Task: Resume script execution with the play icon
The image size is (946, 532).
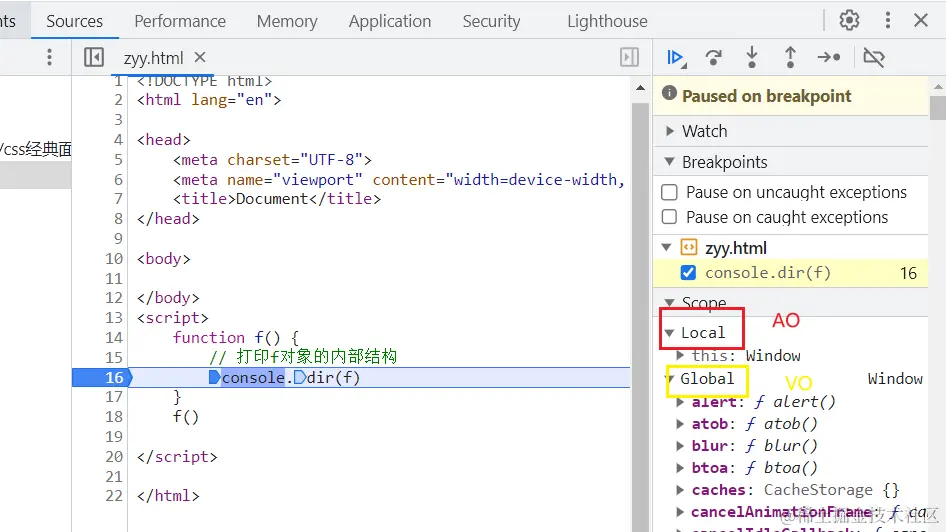Action: pos(676,58)
